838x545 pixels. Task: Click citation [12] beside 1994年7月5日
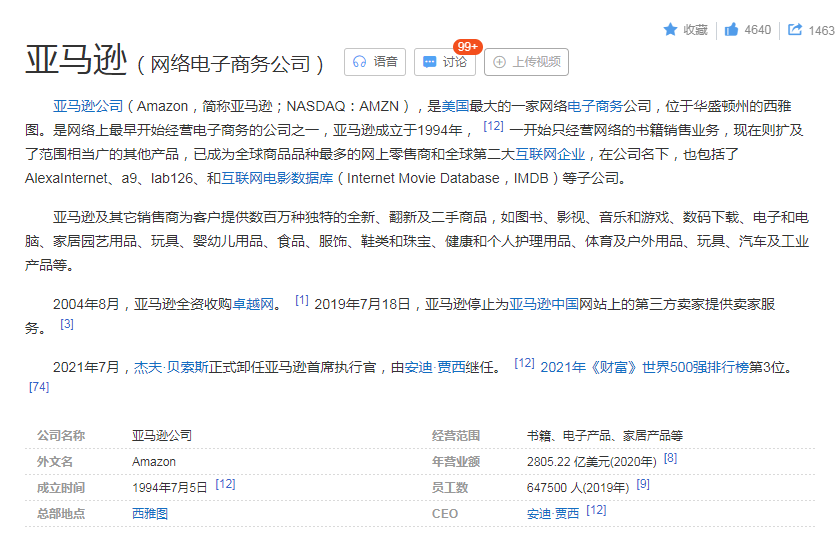click(x=225, y=484)
